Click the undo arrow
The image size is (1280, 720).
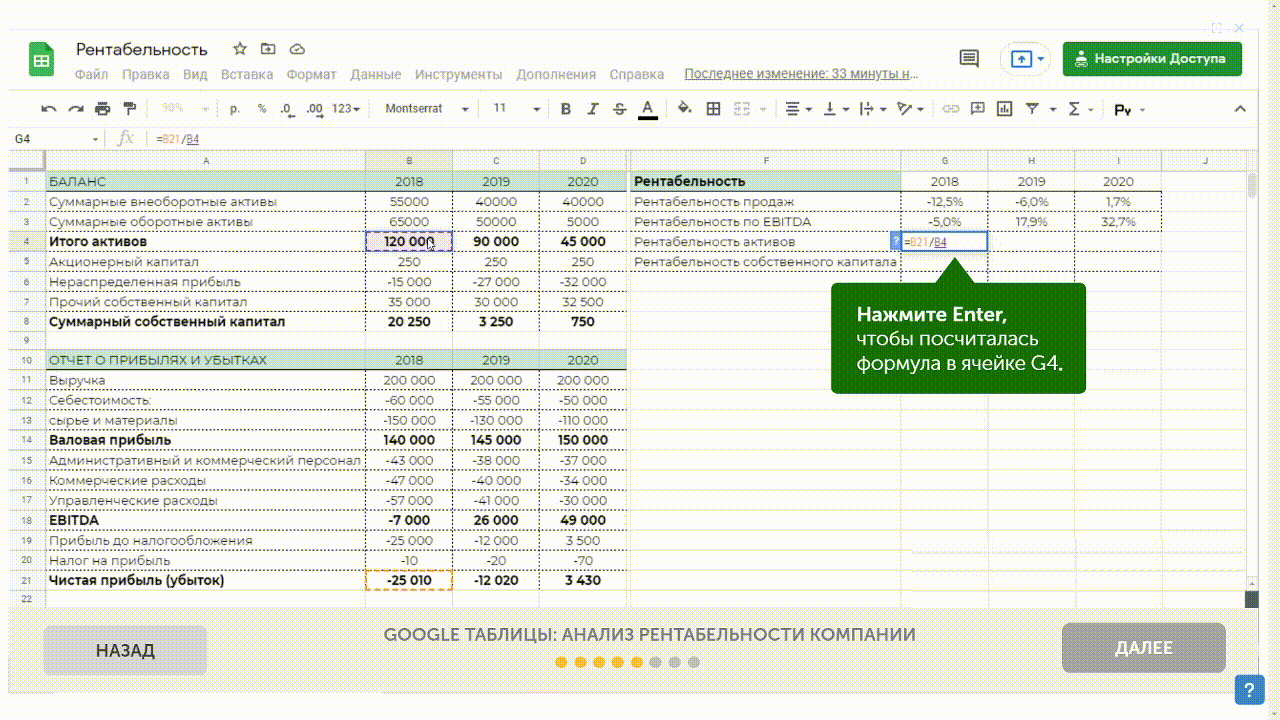[x=49, y=109]
